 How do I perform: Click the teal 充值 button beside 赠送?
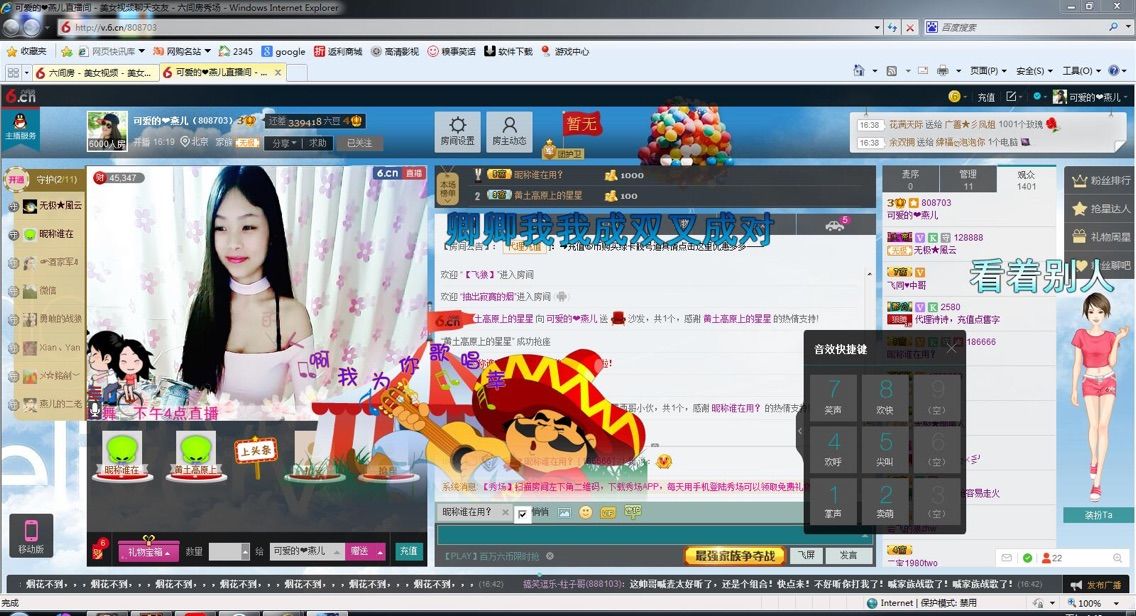pos(409,552)
